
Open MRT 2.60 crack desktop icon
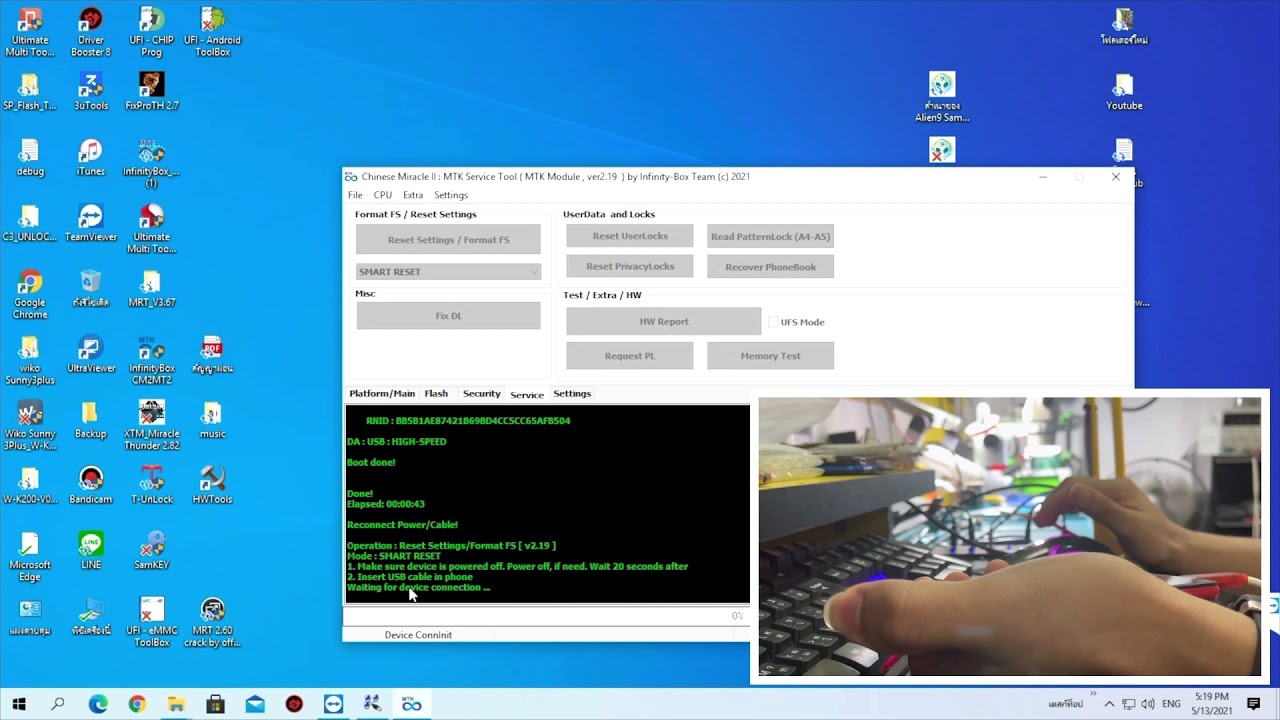click(x=213, y=623)
